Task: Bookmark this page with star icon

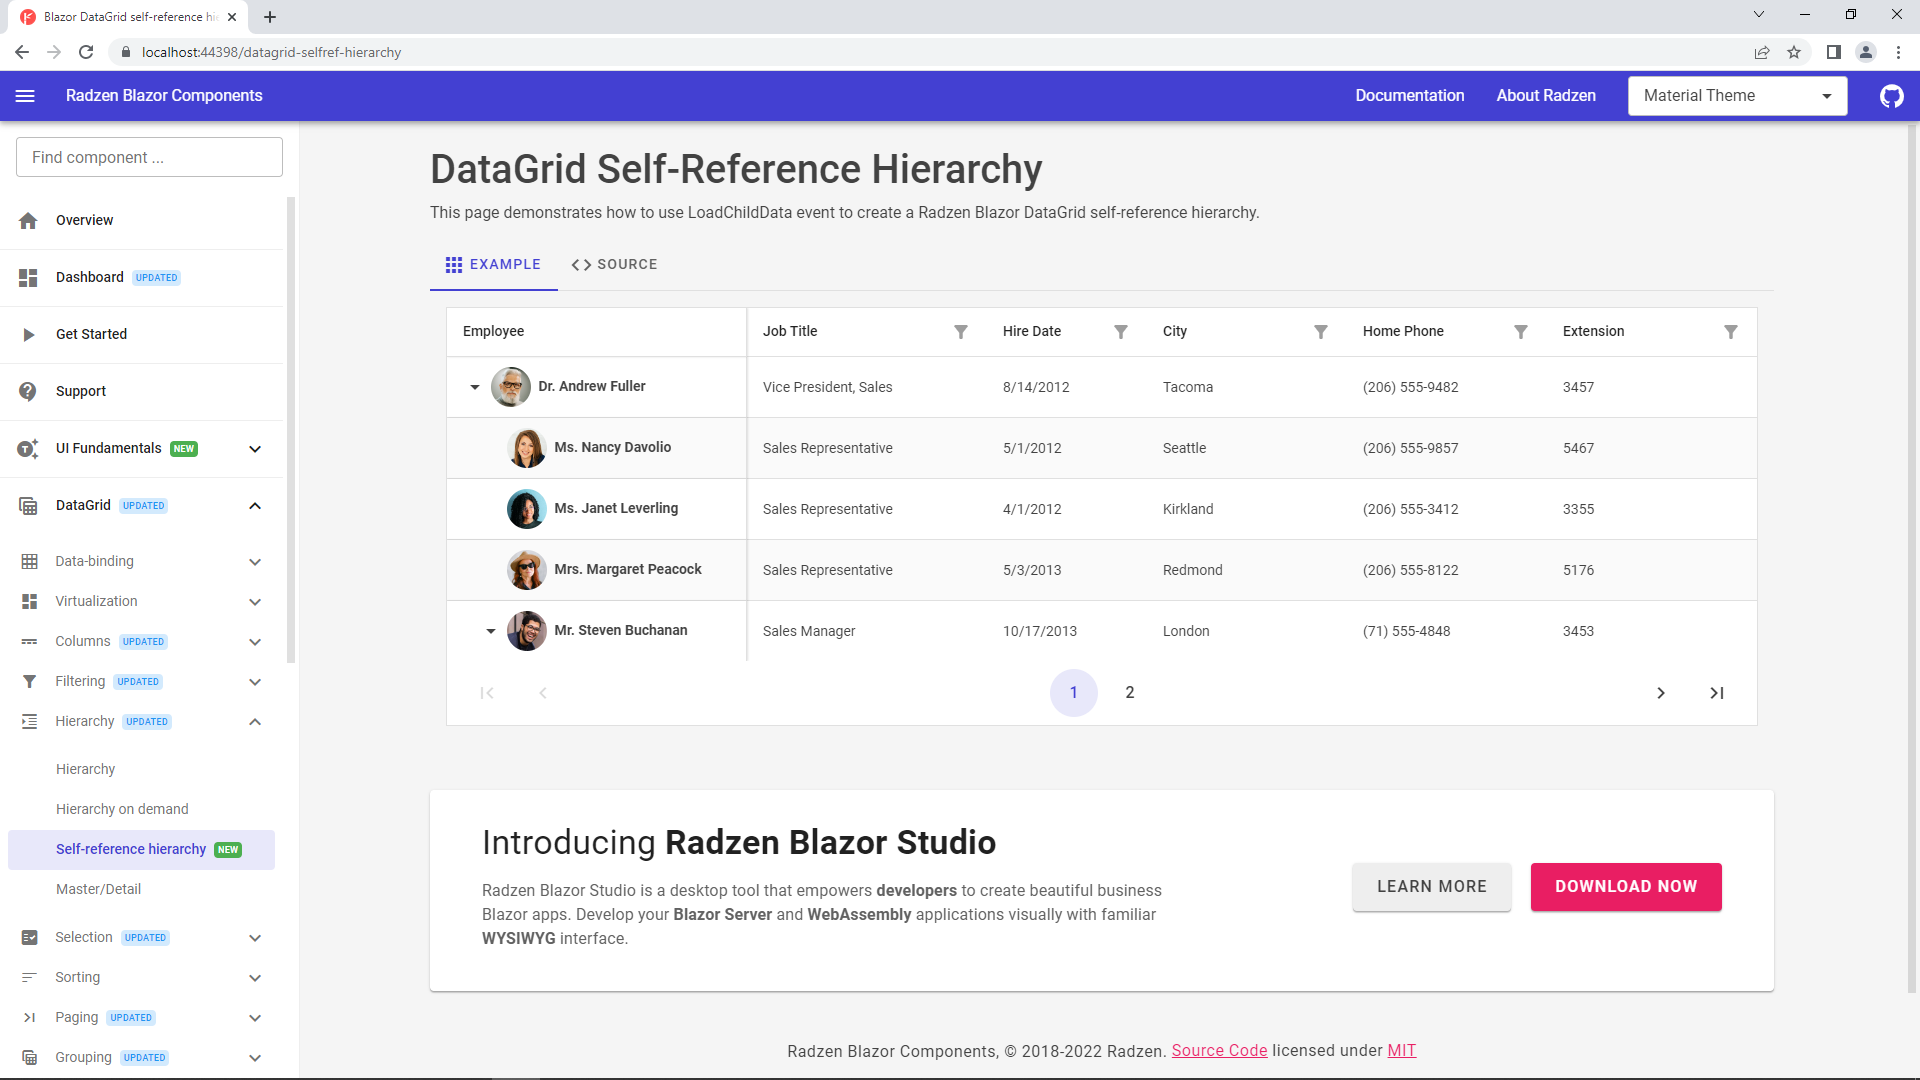Action: click(1794, 52)
